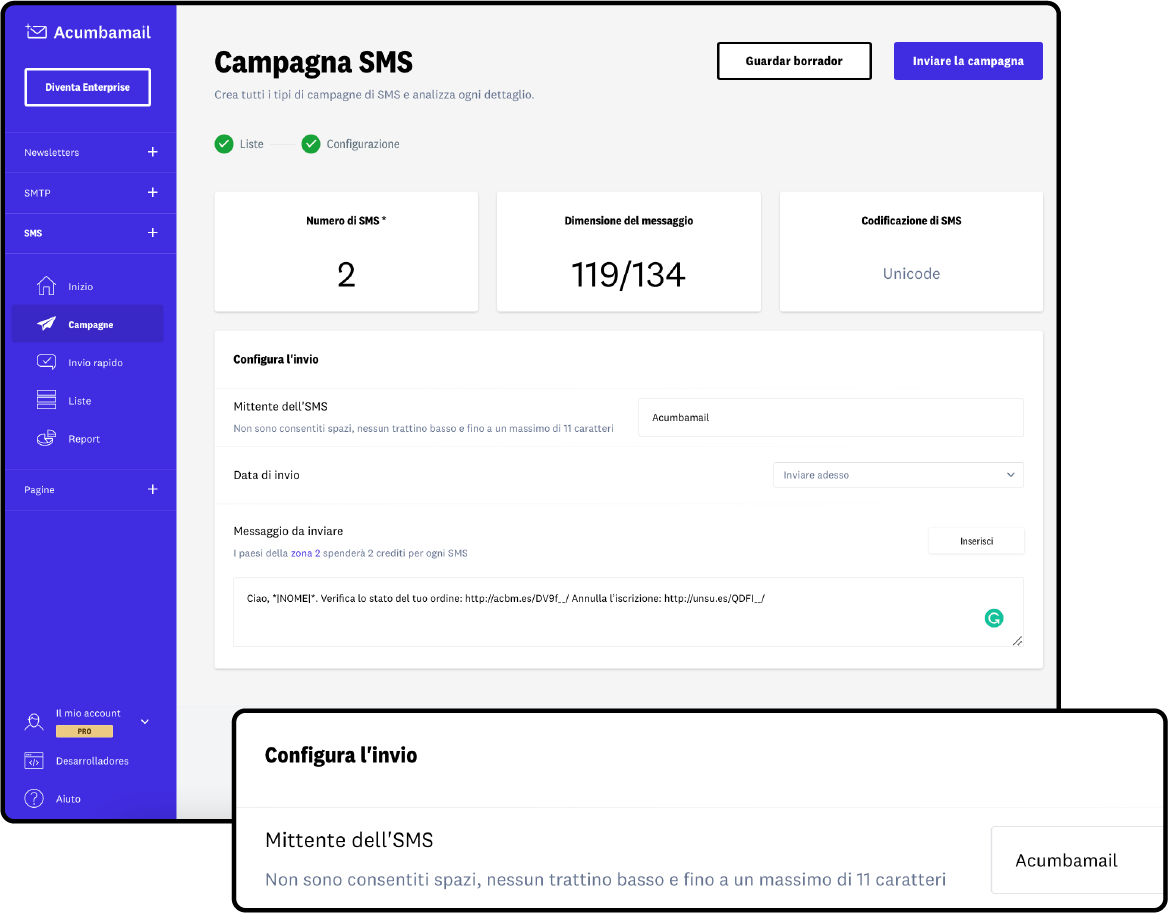Expand the SMTP section
Screen dimensions: 1168x913
coord(152,192)
